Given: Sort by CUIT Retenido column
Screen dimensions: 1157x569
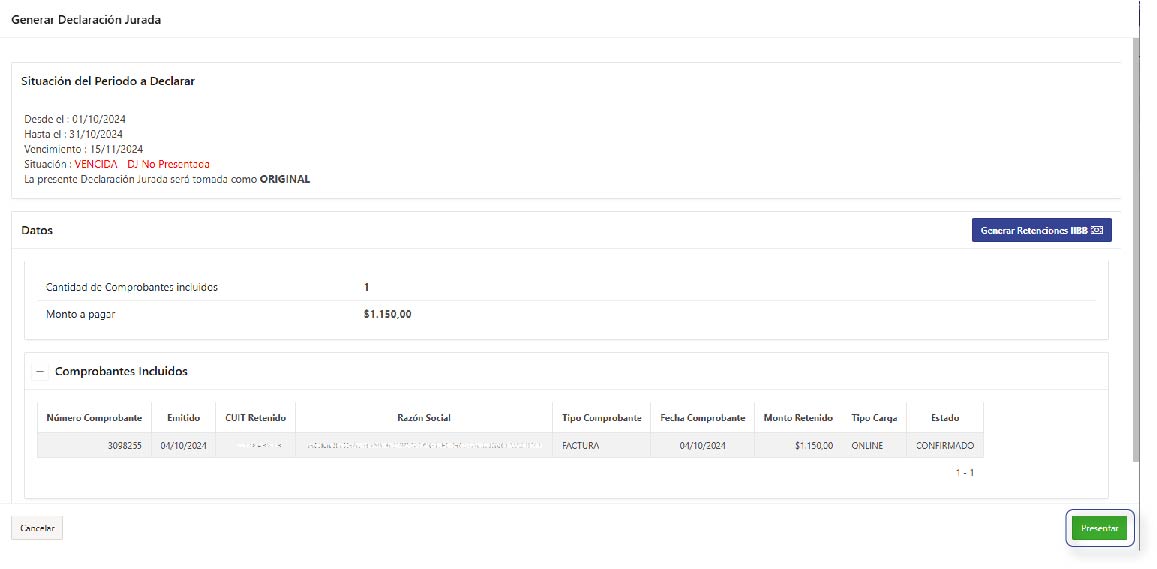Looking at the screenshot, I should pyautogui.click(x=255, y=418).
